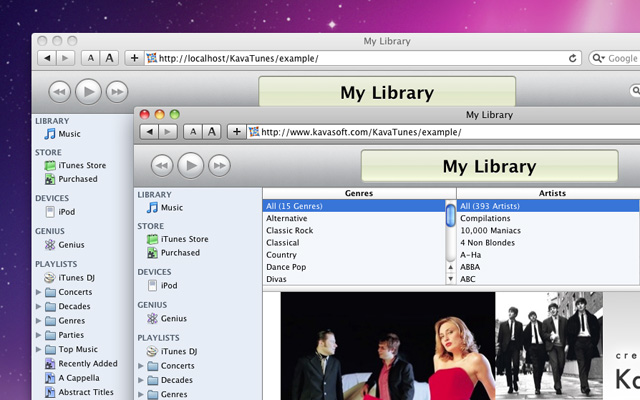Click rewind button in rear window player
The image size is (640, 400).
(60, 91)
